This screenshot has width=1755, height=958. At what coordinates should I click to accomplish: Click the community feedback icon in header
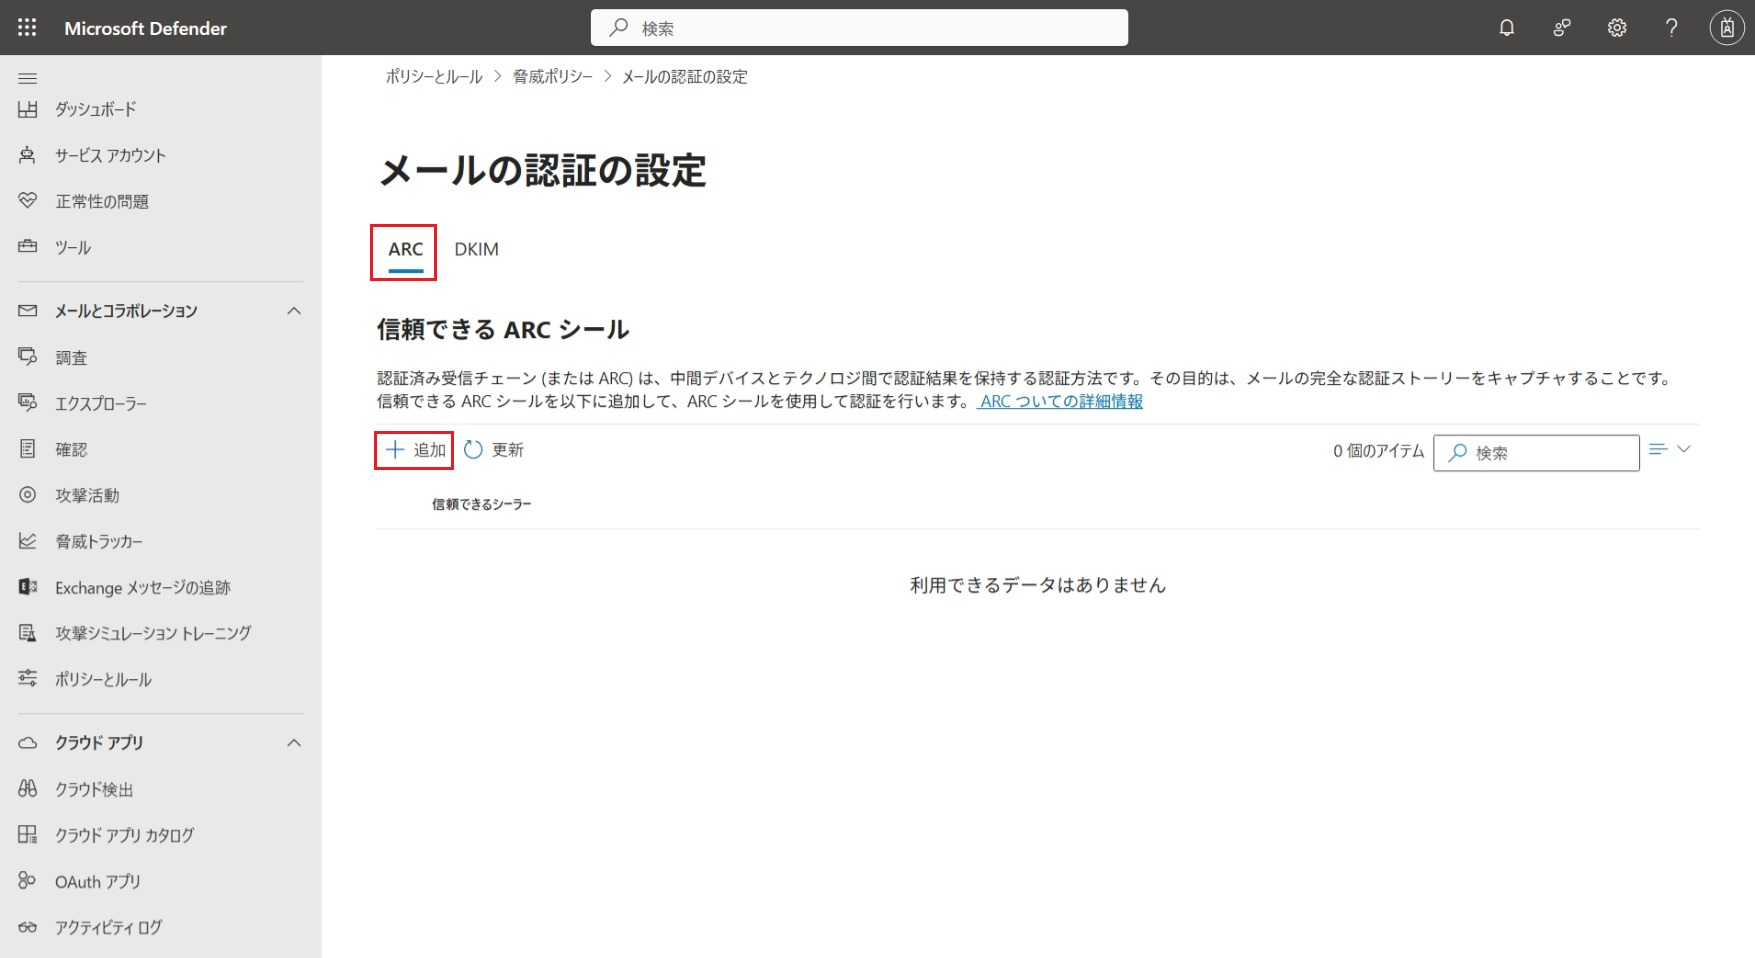click(1561, 28)
